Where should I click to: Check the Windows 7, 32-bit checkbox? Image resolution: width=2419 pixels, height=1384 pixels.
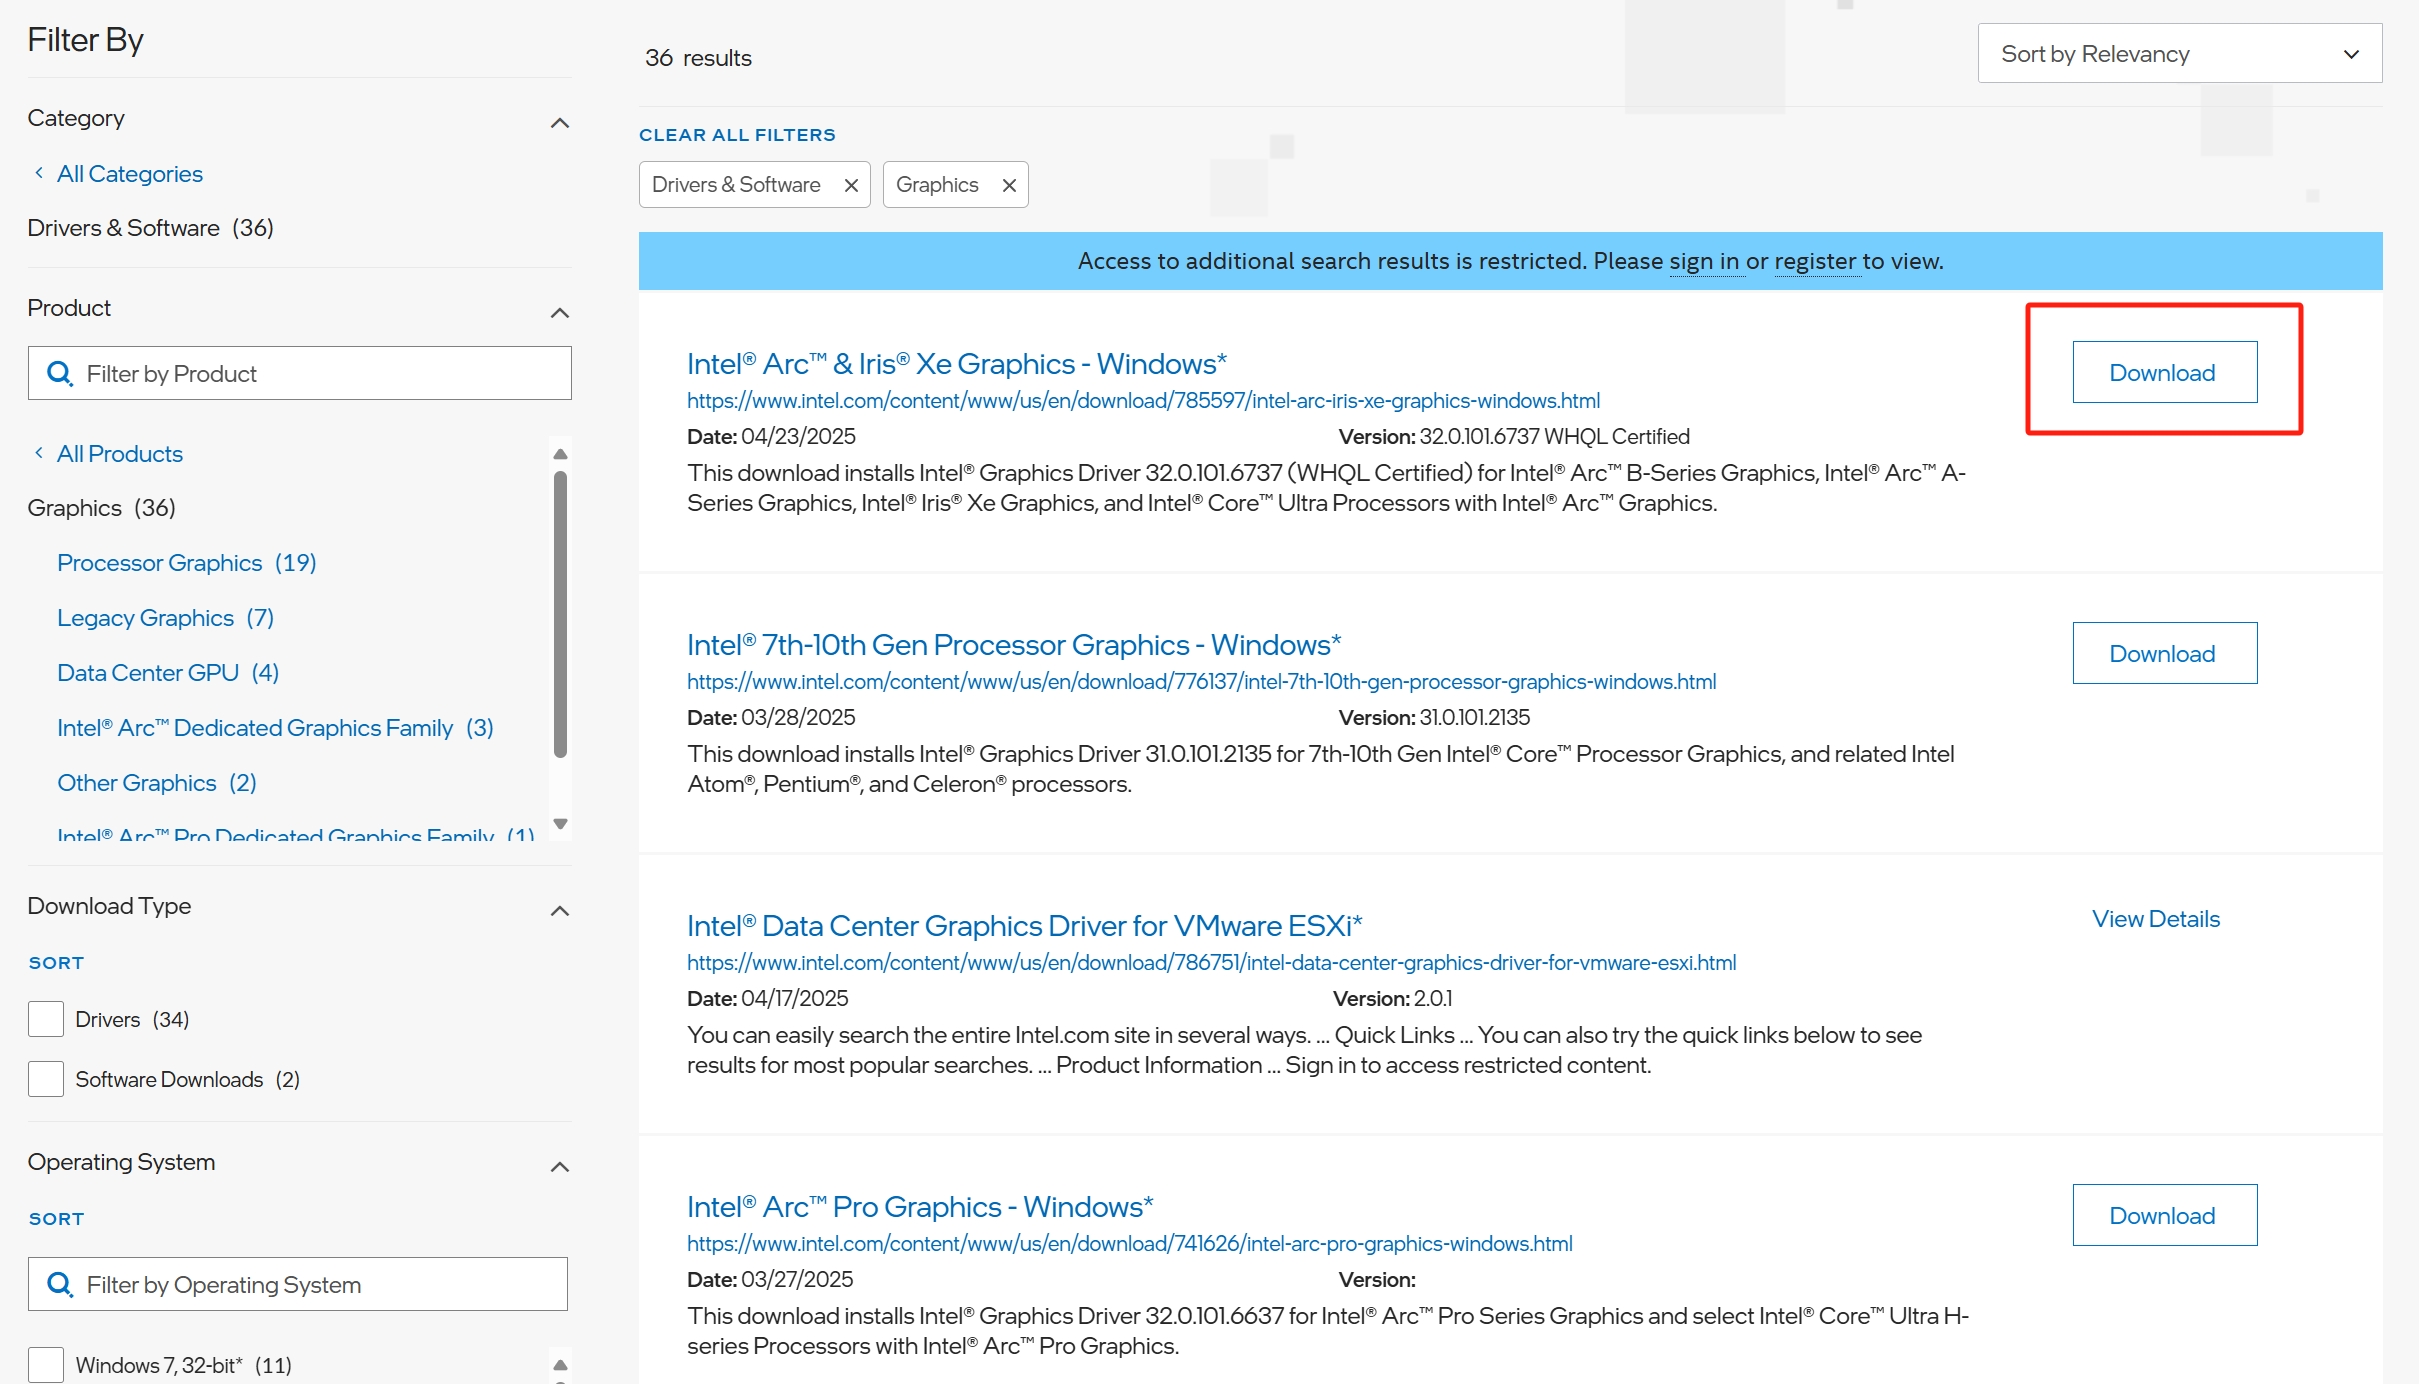click(x=46, y=1365)
